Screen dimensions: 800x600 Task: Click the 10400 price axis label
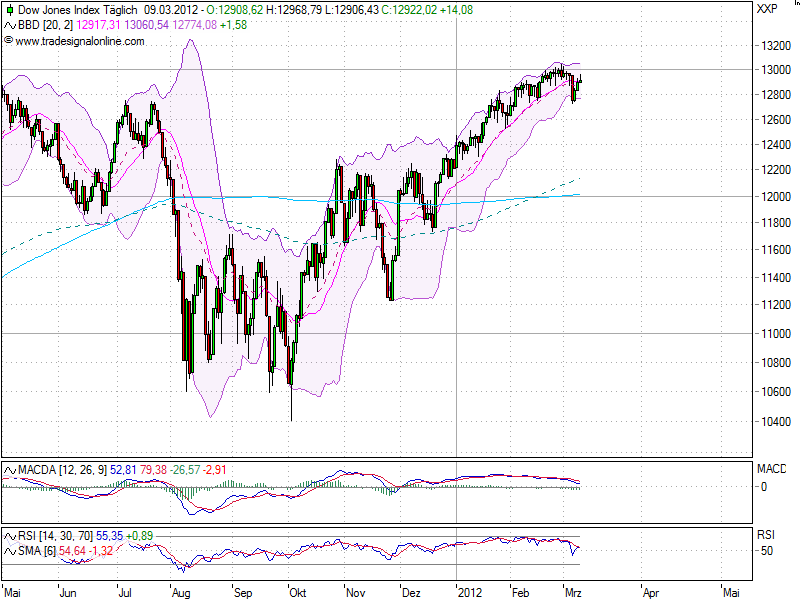point(776,422)
